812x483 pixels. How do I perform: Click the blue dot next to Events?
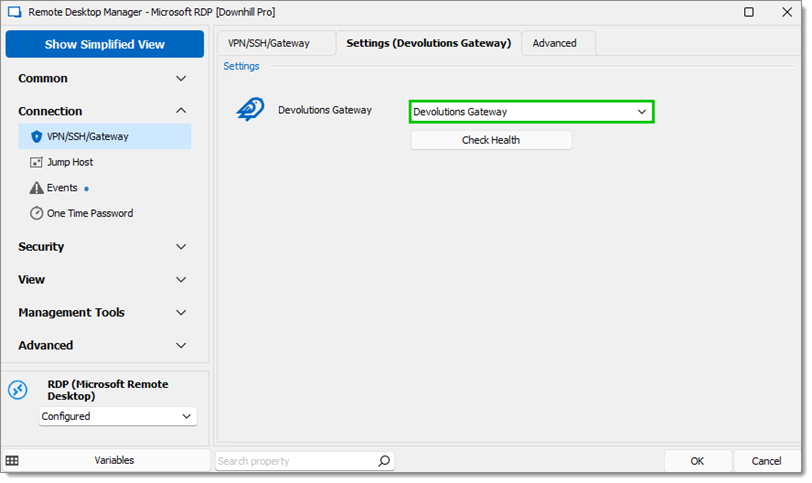tap(86, 189)
